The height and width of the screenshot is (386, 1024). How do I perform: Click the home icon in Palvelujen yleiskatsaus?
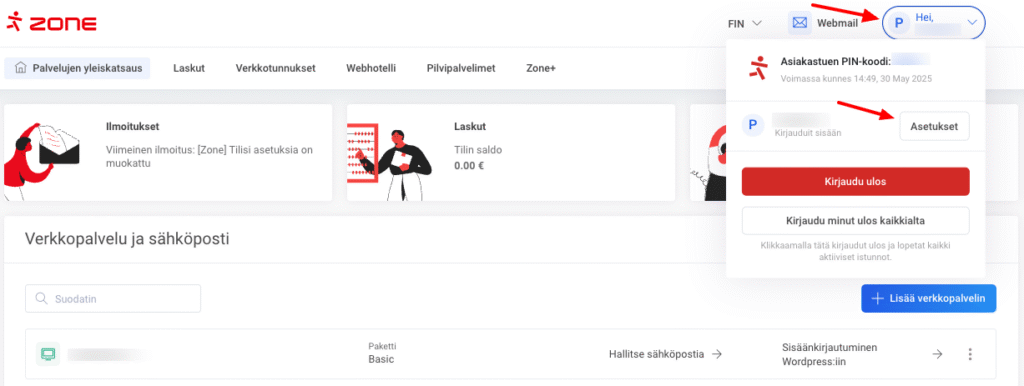20,68
